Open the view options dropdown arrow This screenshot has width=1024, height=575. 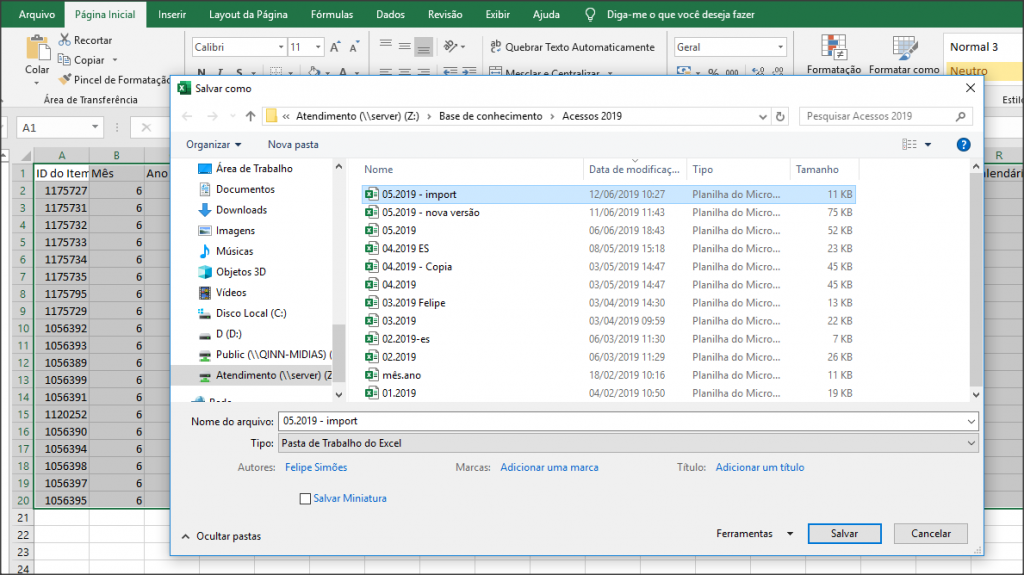click(928, 144)
